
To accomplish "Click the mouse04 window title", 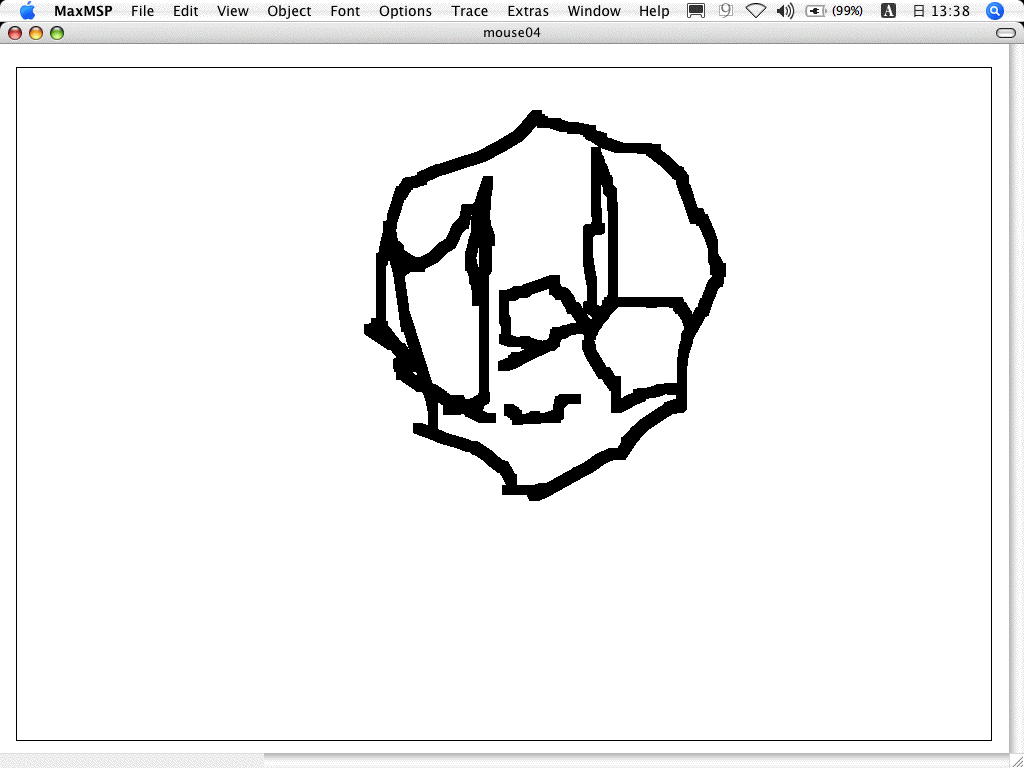I will coord(511,33).
